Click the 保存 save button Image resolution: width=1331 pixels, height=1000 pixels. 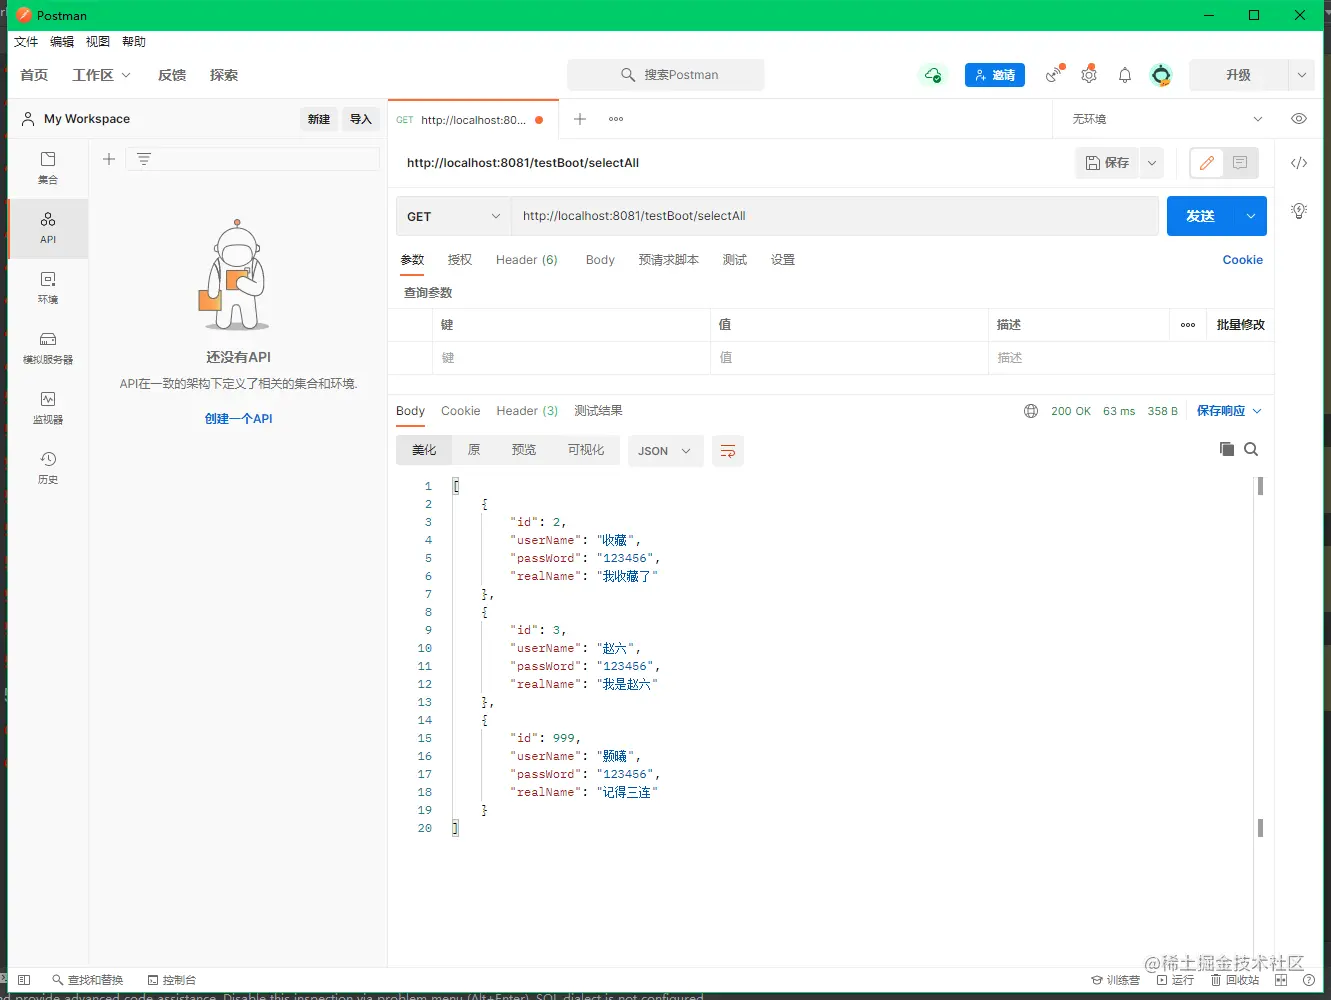(1108, 163)
